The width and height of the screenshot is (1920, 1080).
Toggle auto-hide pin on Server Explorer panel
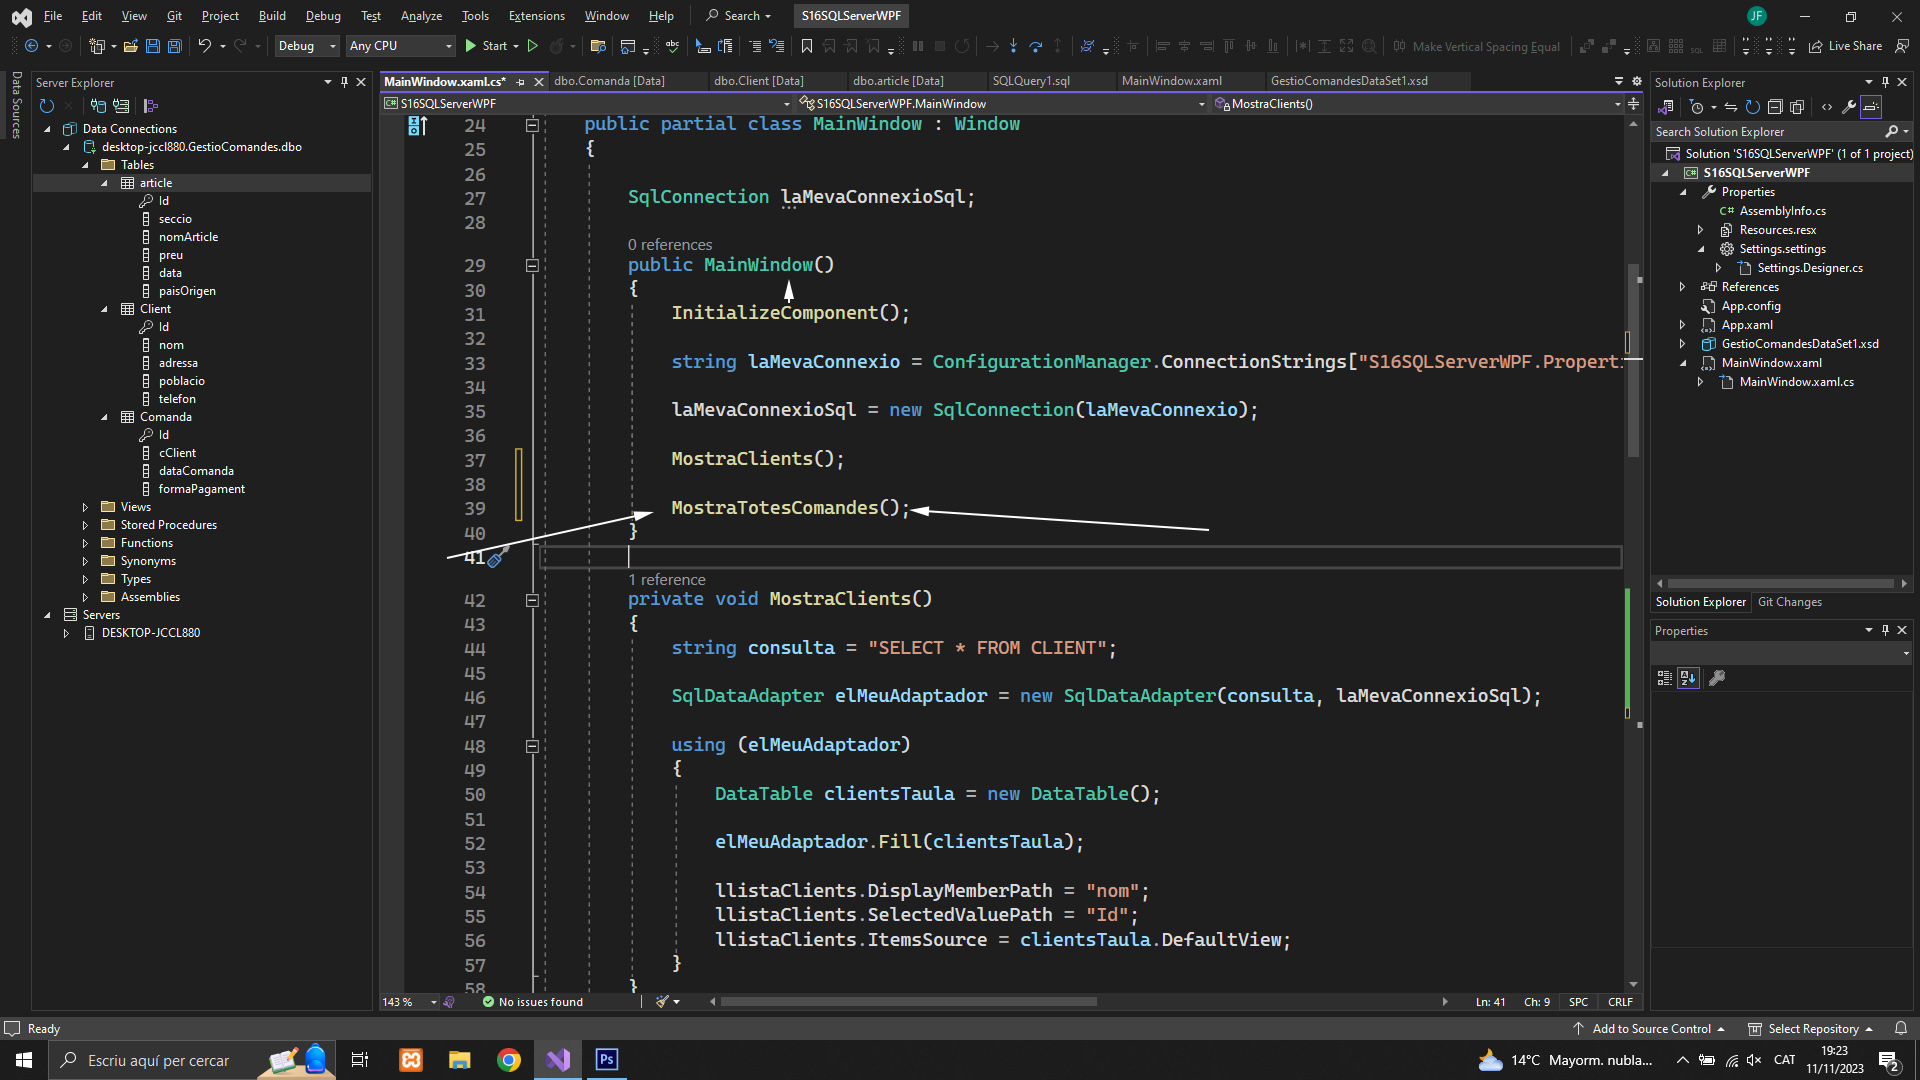click(x=344, y=82)
